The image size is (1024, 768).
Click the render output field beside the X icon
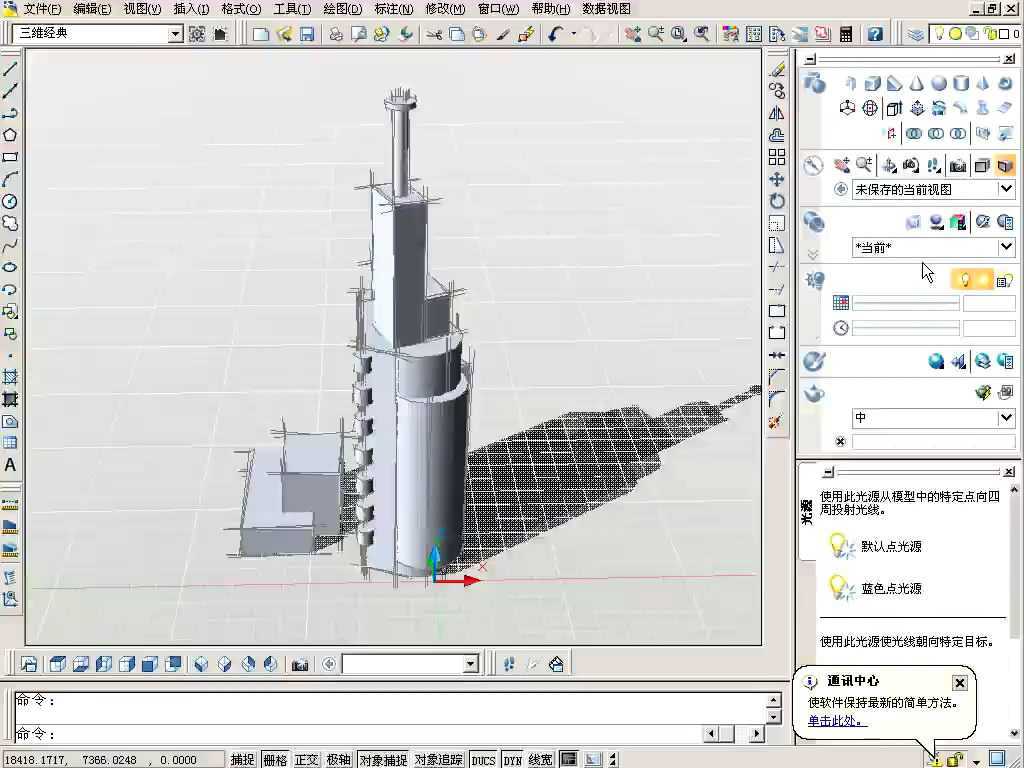pyautogui.click(x=934, y=442)
